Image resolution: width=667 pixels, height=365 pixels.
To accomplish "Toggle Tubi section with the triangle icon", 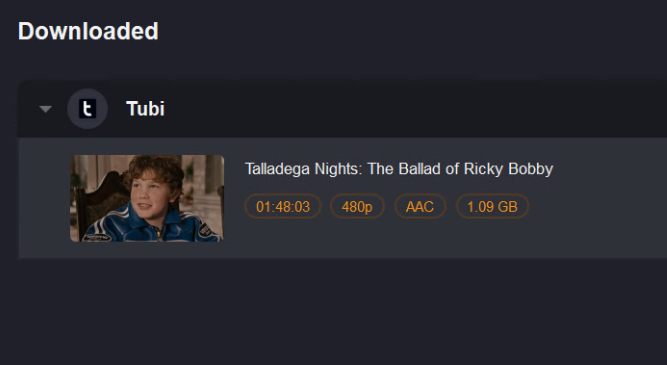I will (x=46, y=109).
